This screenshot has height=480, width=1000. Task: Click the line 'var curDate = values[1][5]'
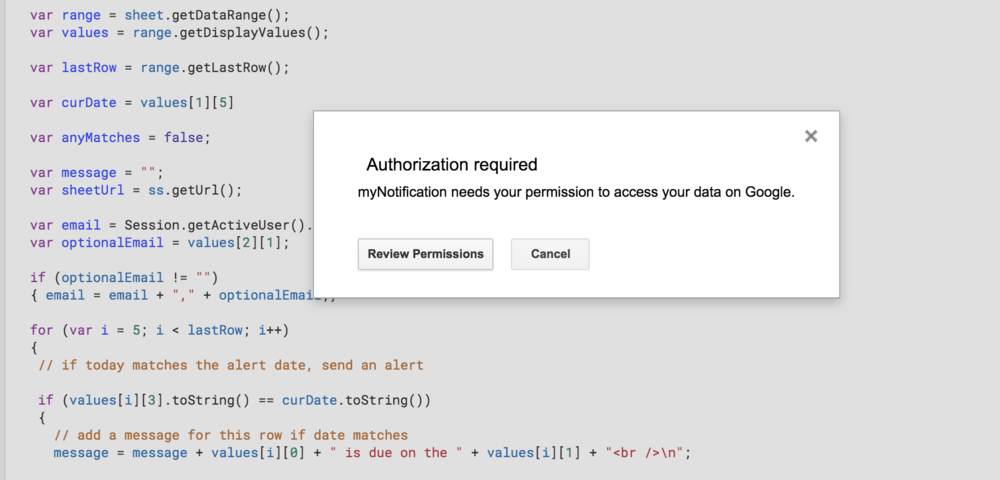click(x=132, y=103)
